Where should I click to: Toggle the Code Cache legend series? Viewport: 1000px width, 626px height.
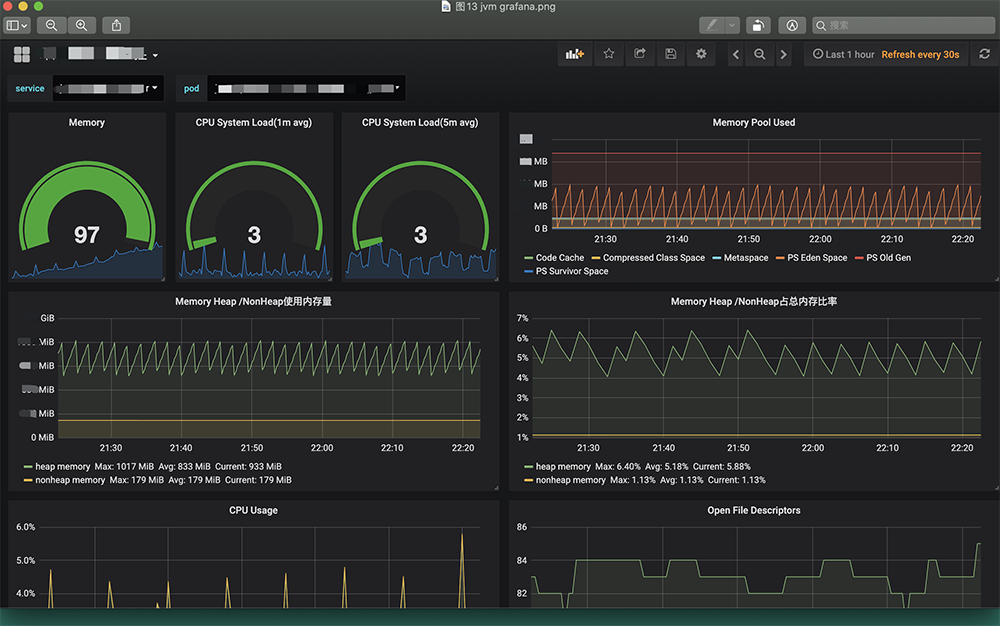[559, 258]
